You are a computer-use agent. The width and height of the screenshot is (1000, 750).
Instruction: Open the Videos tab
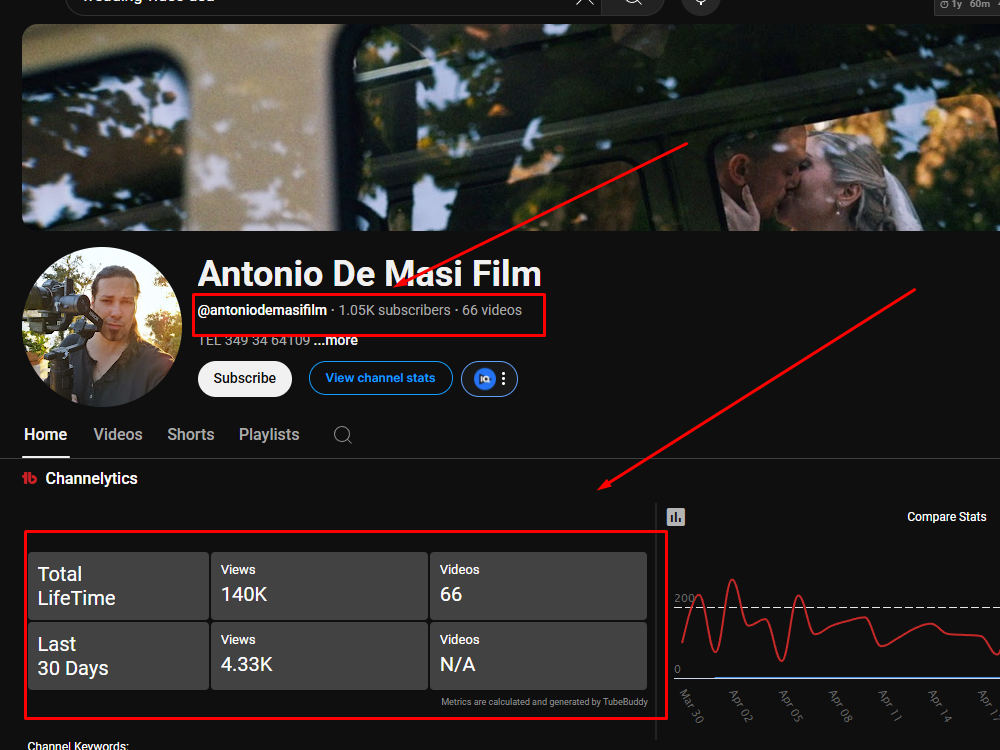(118, 435)
